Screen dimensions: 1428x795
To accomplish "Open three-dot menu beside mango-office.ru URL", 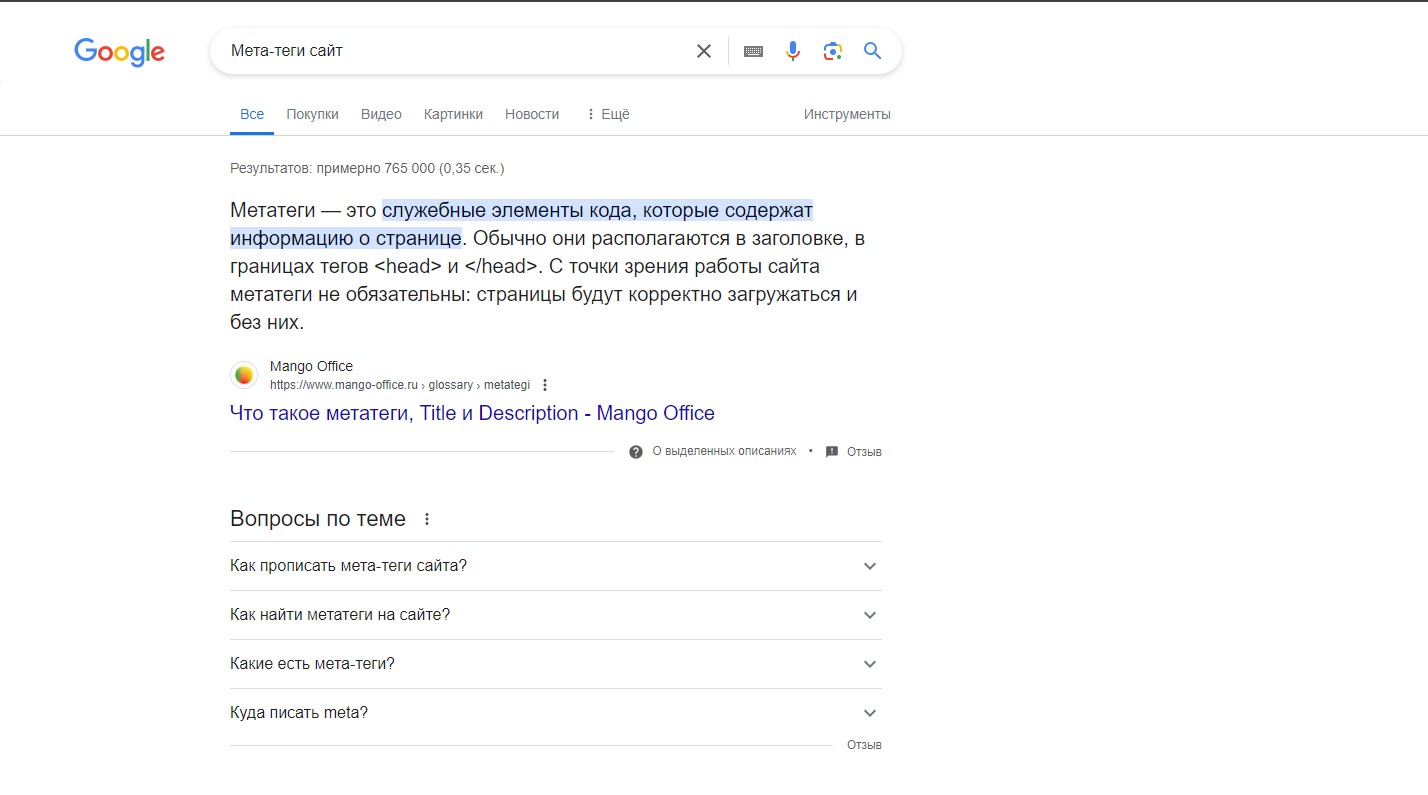I will click(x=545, y=385).
